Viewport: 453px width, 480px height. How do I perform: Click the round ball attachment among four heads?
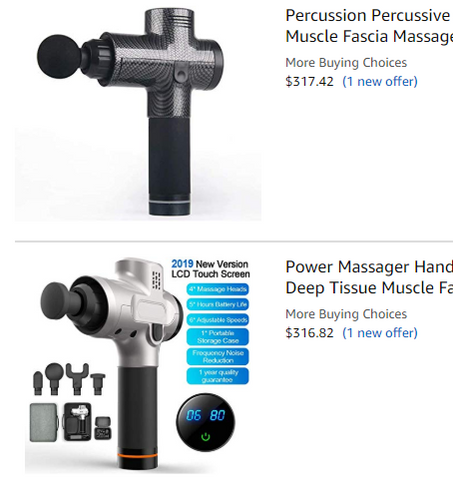coord(54,379)
